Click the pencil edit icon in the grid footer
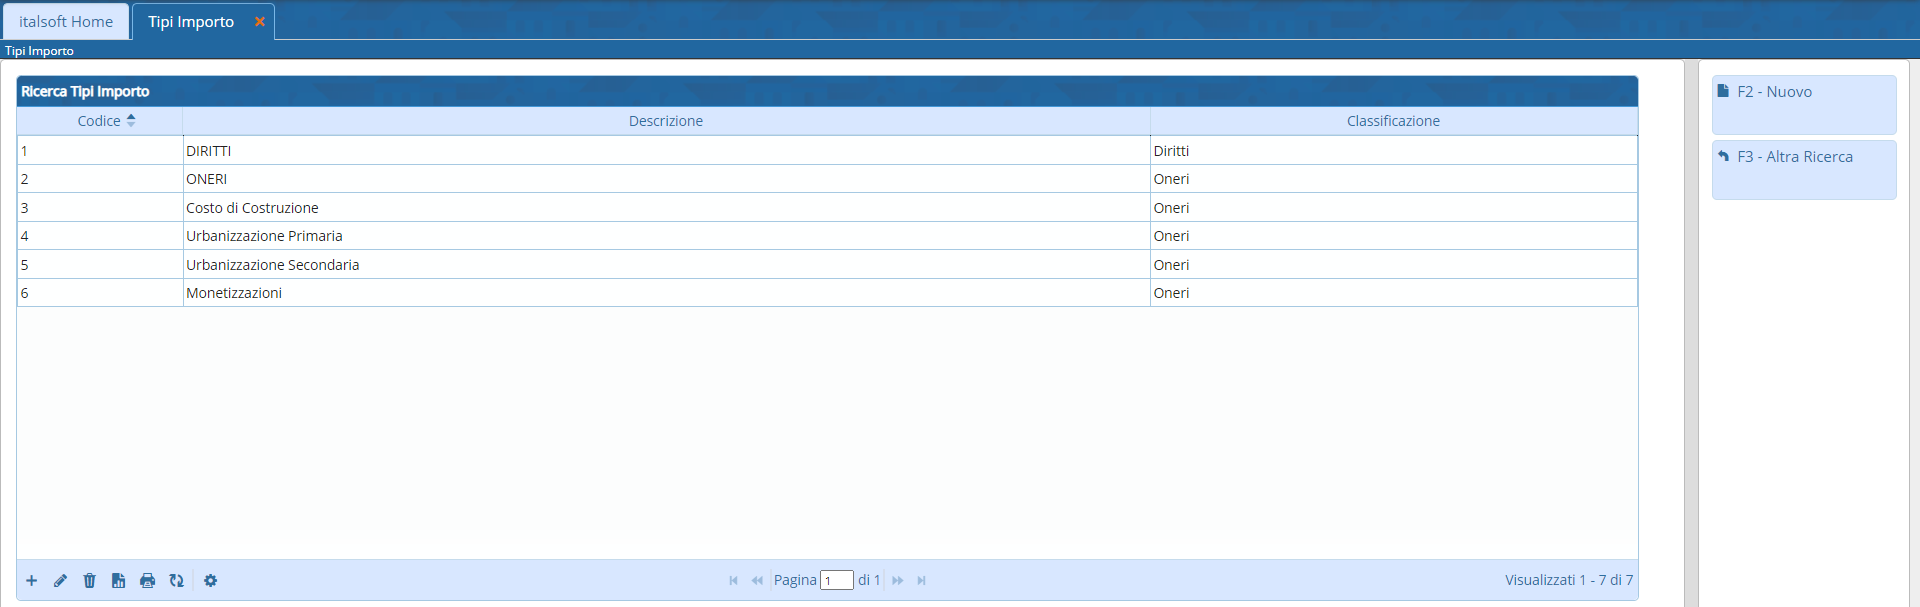 (61, 581)
